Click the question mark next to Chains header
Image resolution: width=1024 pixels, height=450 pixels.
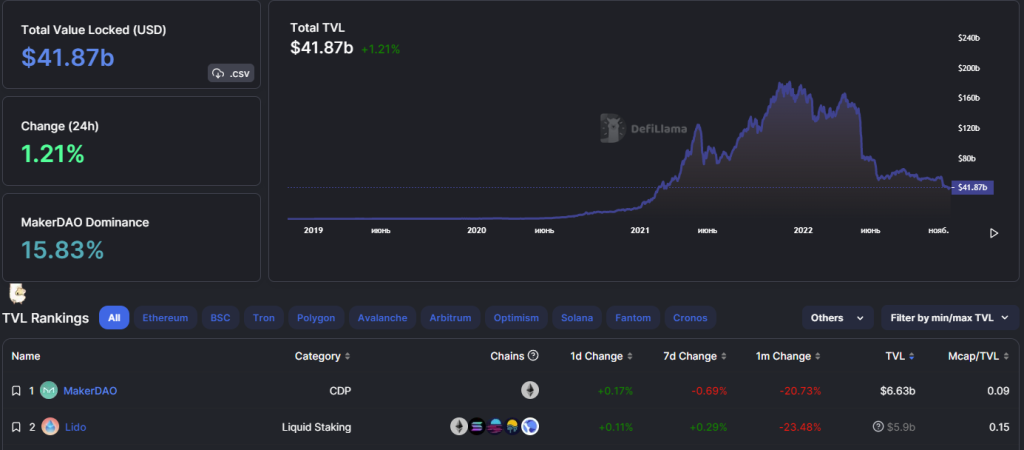click(533, 355)
